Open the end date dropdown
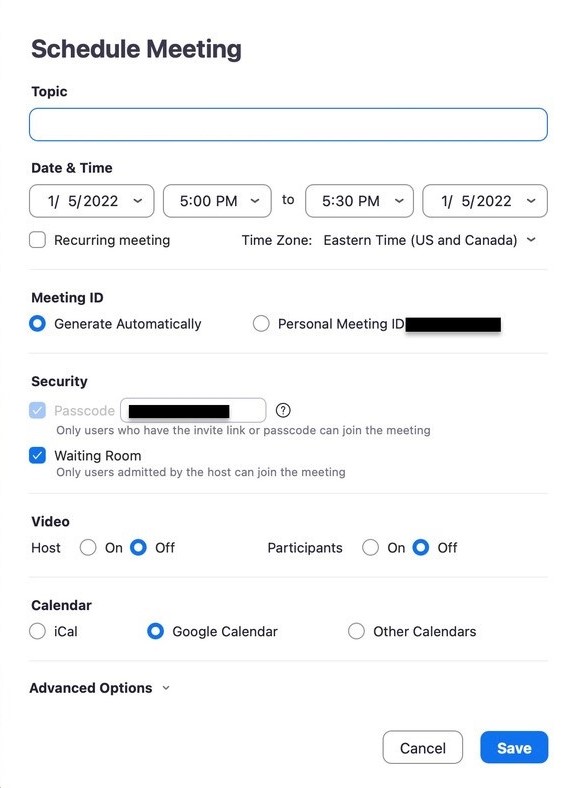Viewport: 569px width, 788px height. point(485,201)
